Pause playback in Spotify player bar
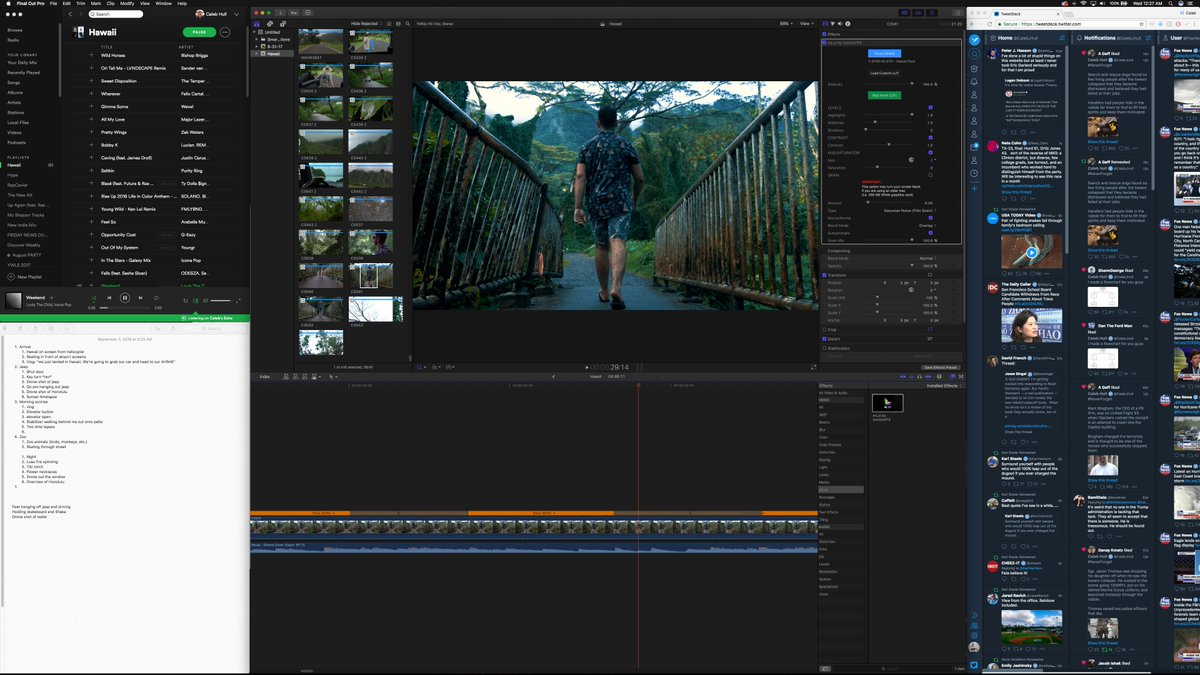This screenshot has width=1200, height=675. click(125, 298)
